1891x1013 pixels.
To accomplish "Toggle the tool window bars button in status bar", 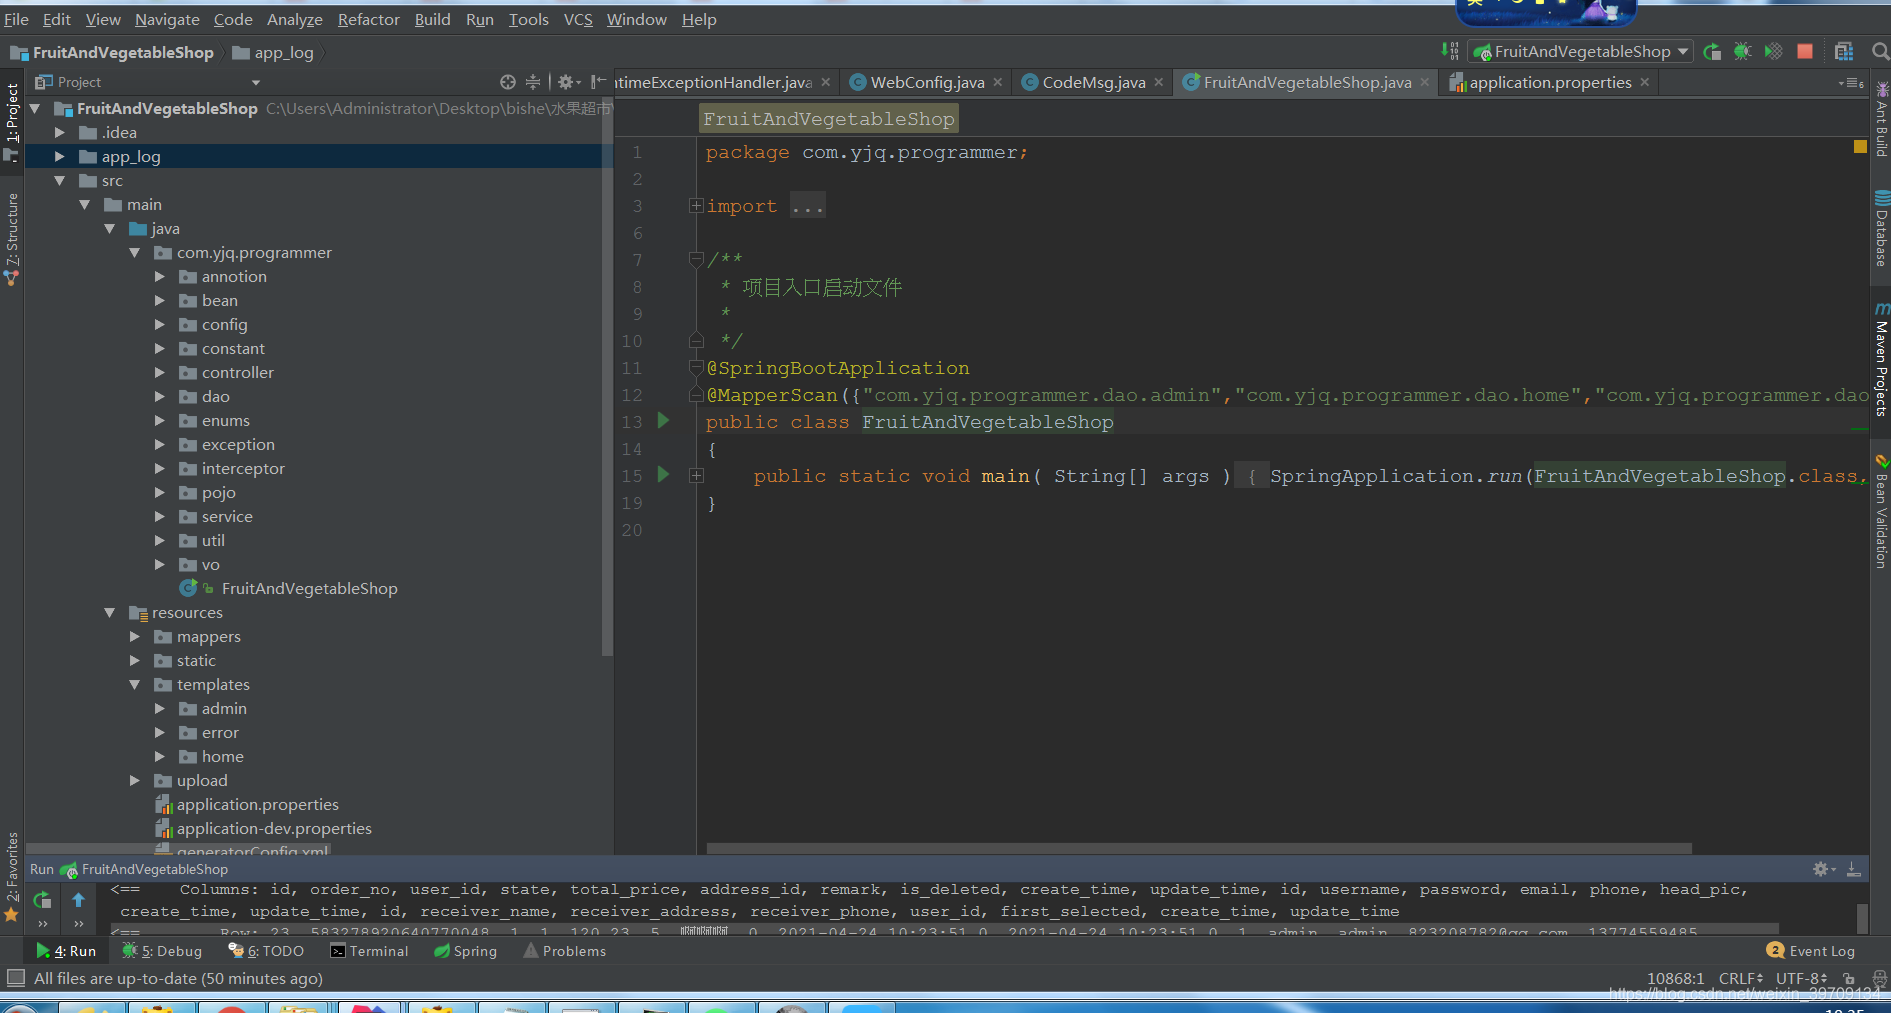I will coord(15,978).
